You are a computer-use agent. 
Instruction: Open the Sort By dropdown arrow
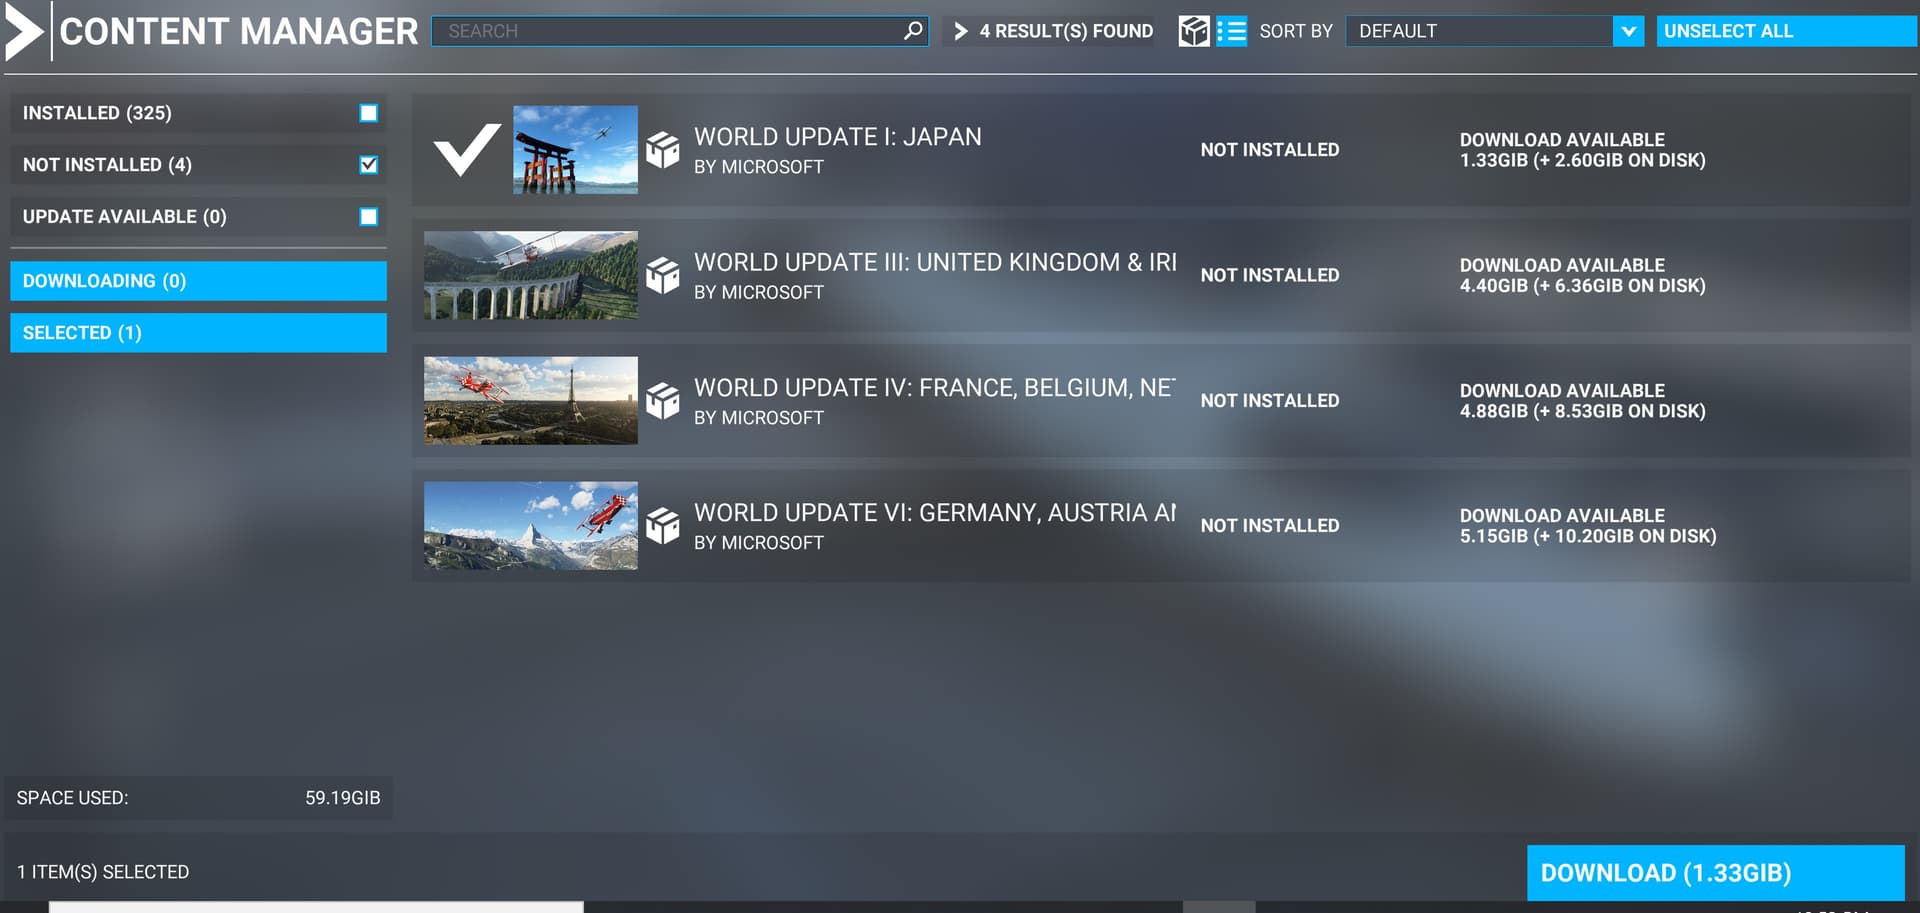1628,31
